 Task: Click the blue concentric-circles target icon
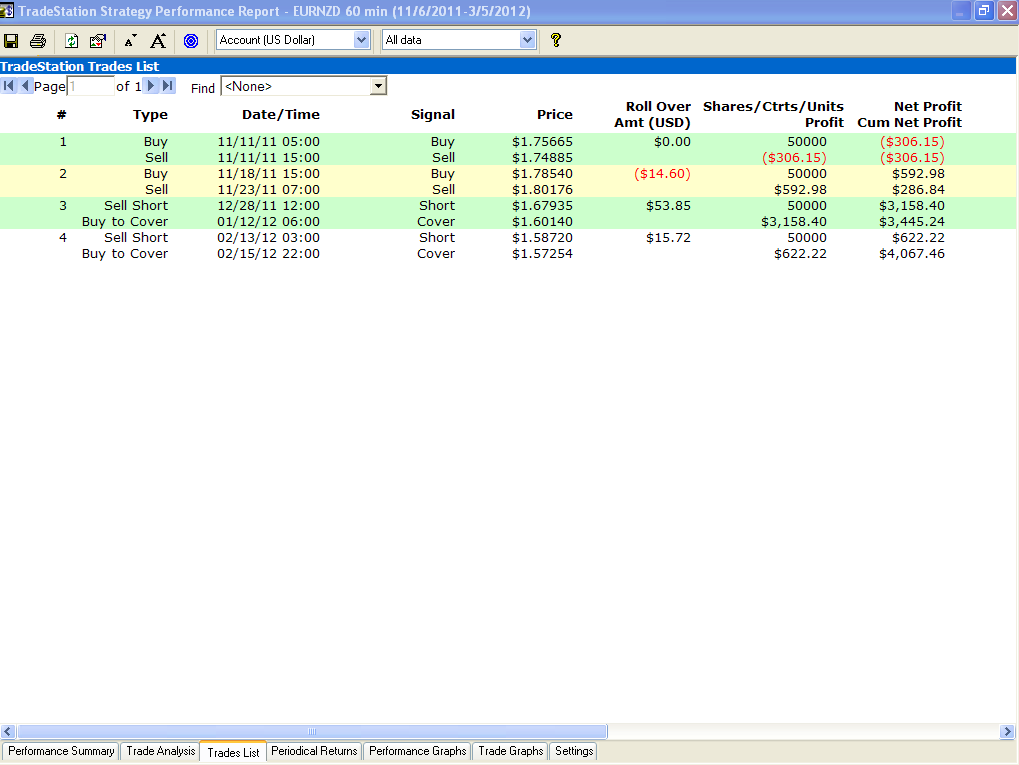[191, 41]
